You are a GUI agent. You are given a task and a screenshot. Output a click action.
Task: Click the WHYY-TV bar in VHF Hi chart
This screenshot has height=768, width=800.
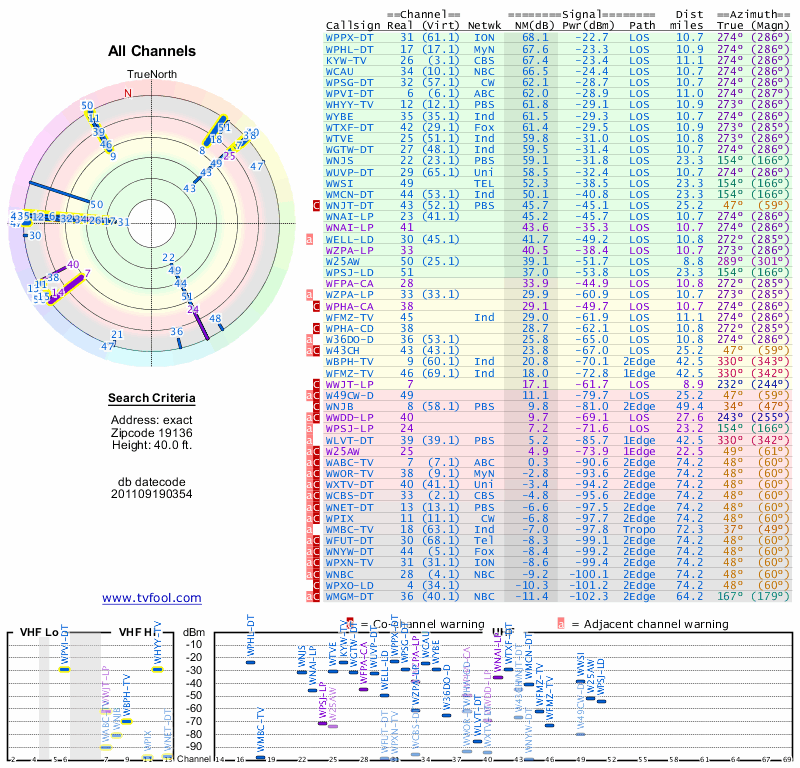coord(157,669)
